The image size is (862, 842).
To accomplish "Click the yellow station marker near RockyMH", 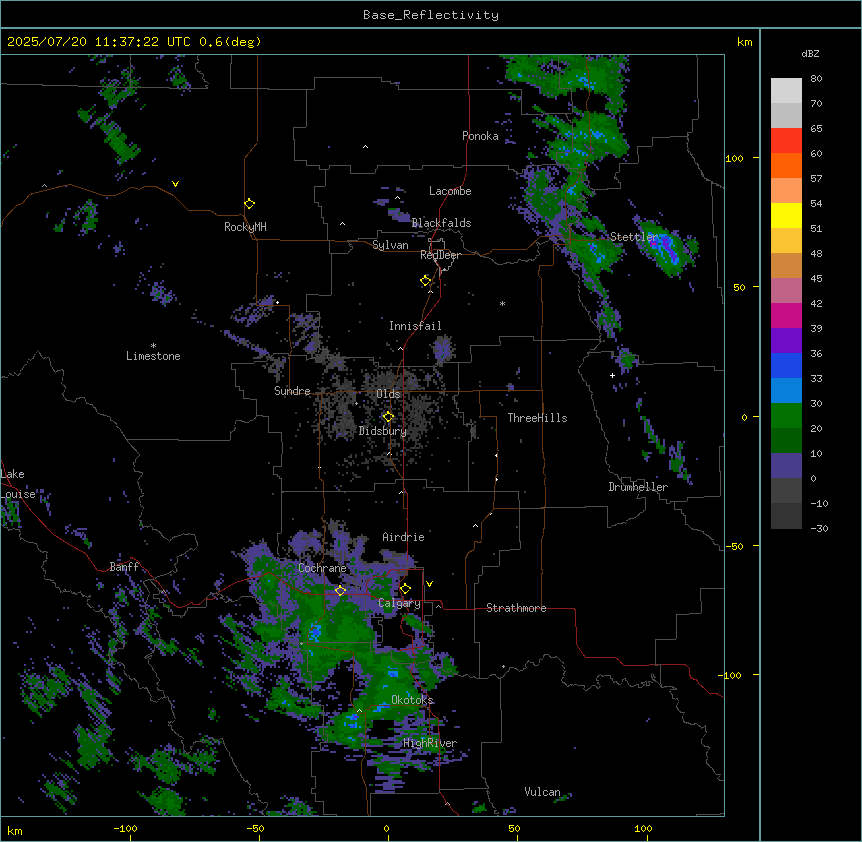I will (249, 204).
